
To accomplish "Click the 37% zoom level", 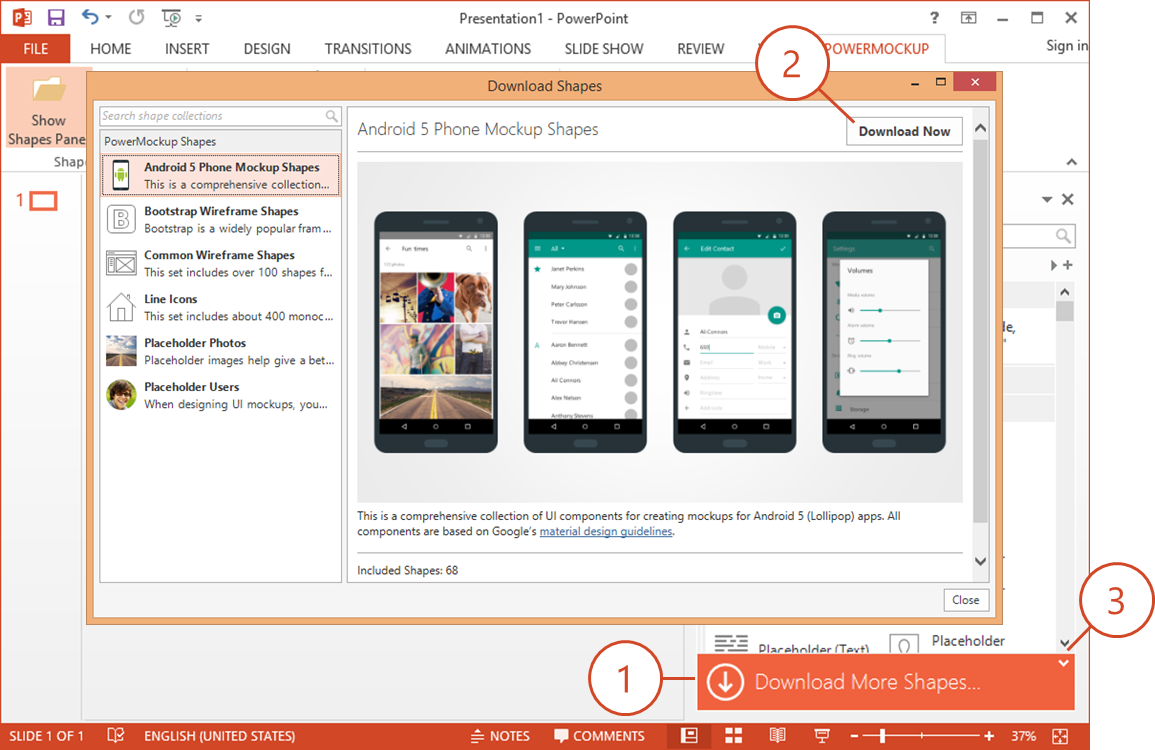I will tap(1023, 735).
